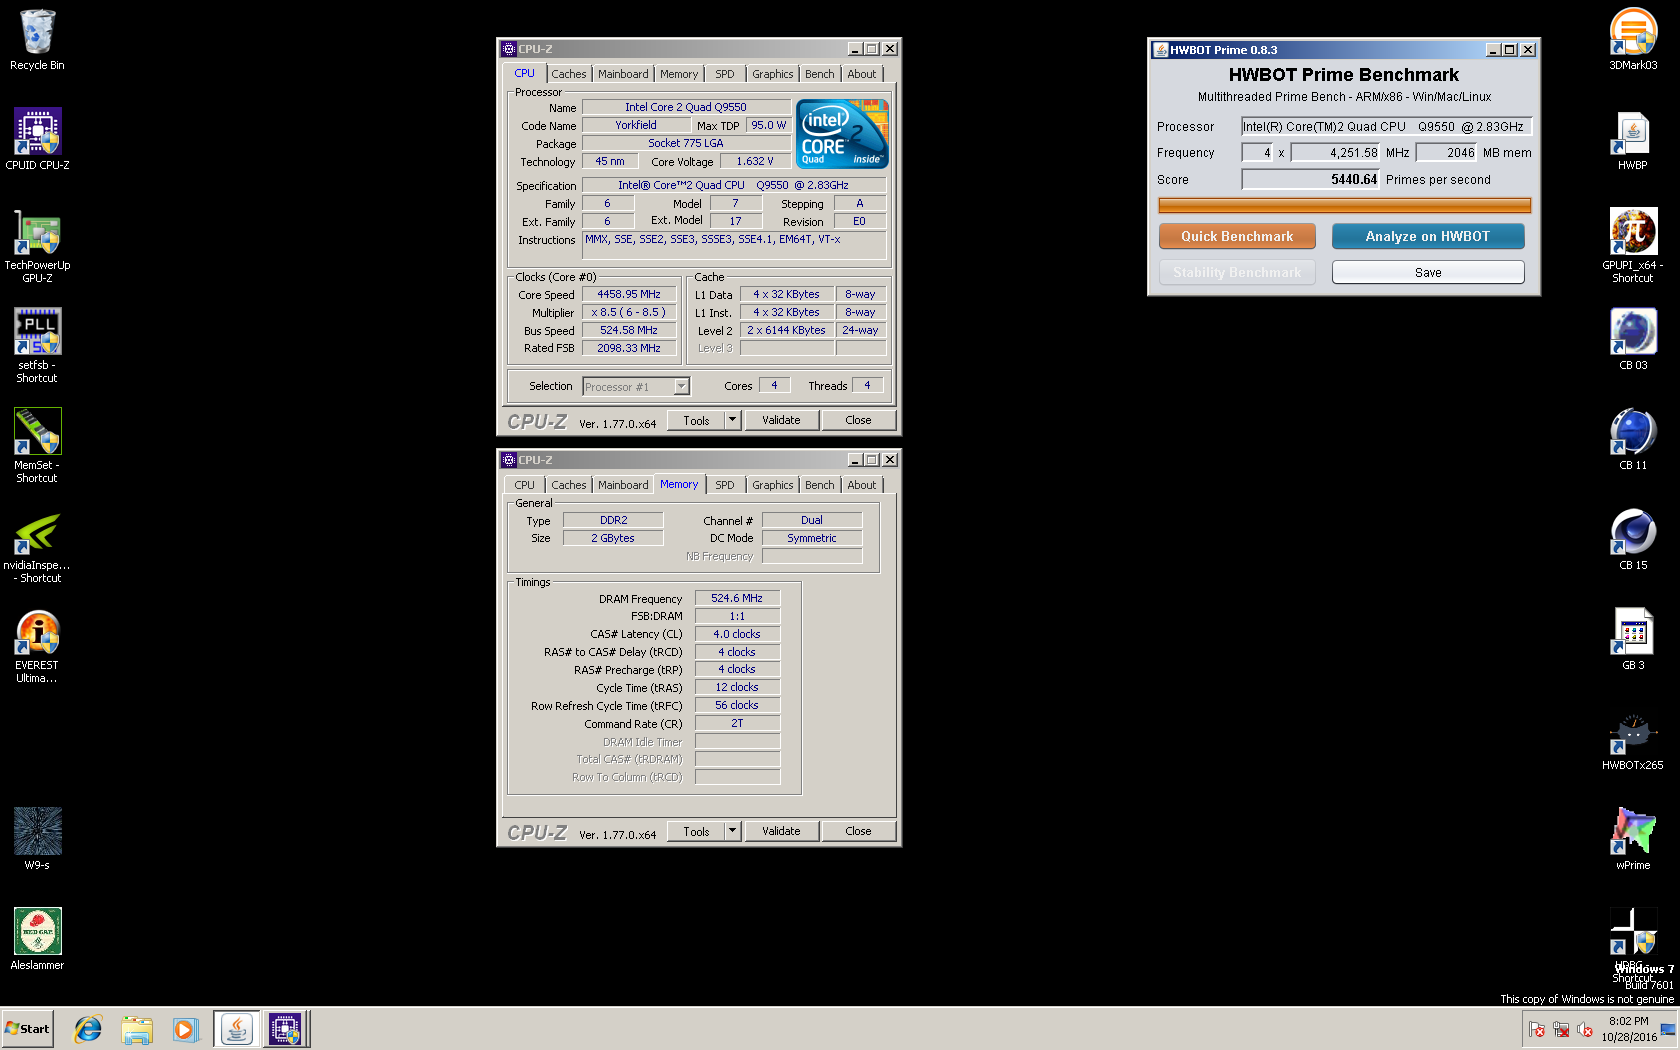Click Internet Explorer taskbar icon
This screenshot has width=1680, height=1050.
[88, 1029]
